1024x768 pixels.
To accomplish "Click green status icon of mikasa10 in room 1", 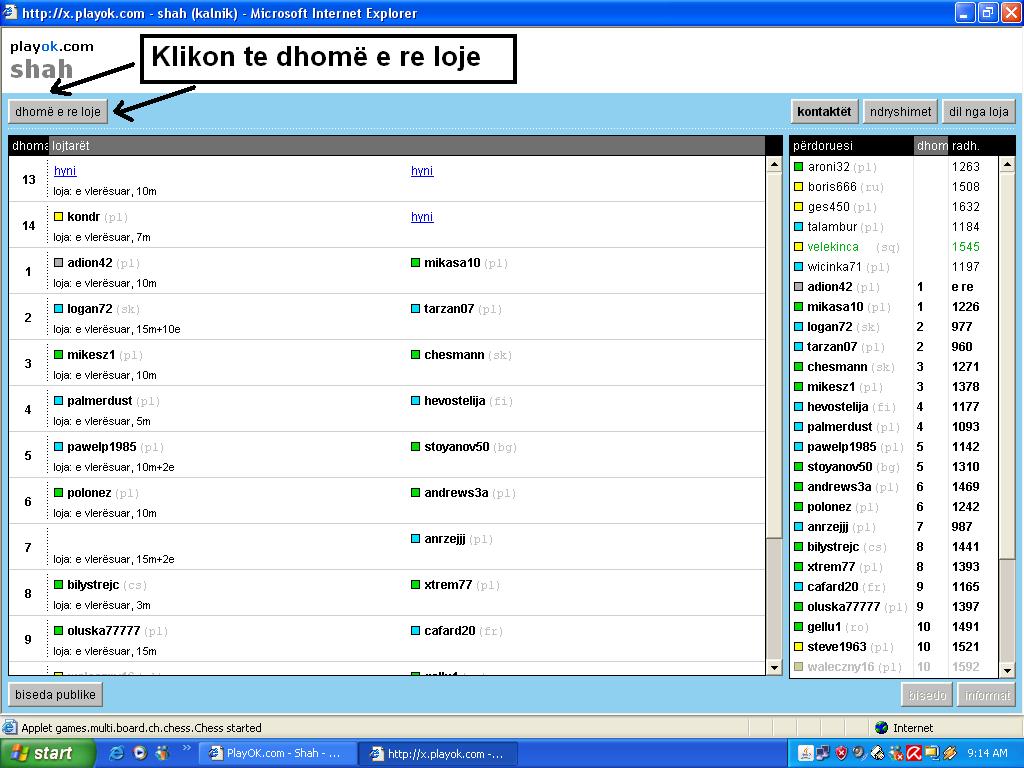I will click(x=415, y=263).
